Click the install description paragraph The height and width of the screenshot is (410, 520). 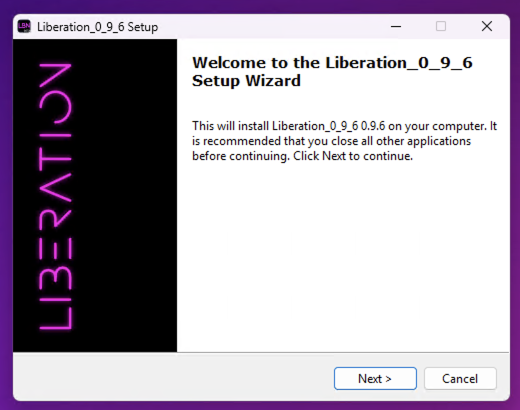345,141
